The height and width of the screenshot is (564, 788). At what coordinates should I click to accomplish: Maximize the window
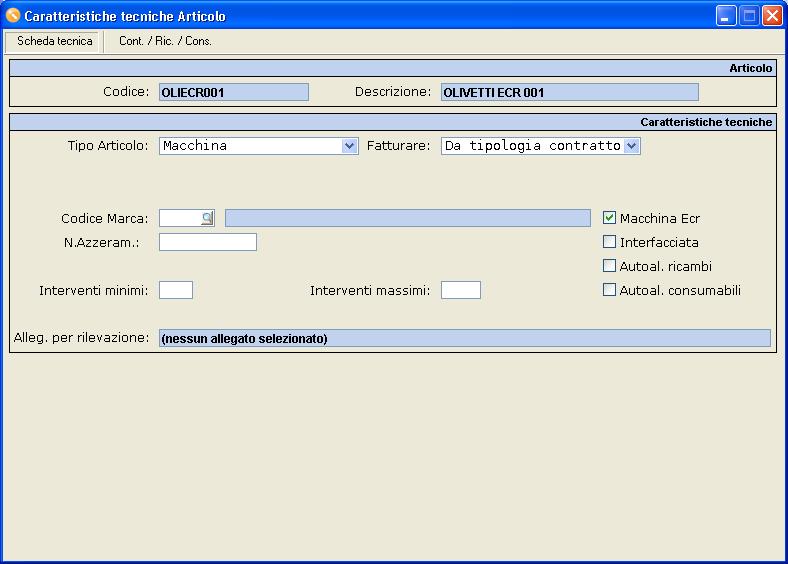pos(749,16)
